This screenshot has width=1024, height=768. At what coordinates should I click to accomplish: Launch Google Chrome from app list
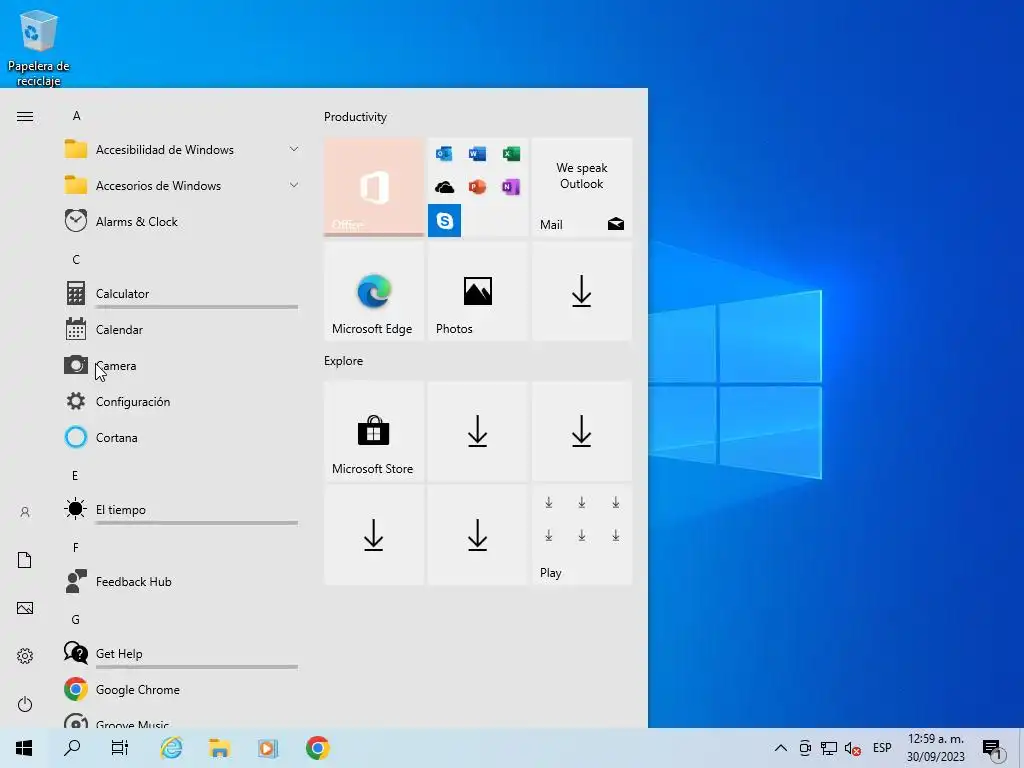click(x=182, y=689)
